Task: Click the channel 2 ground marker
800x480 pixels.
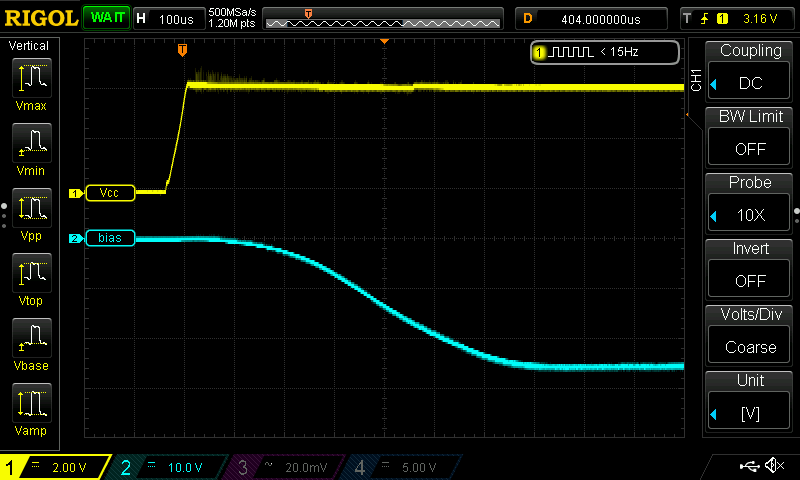Action: click(x=76, y=238)
